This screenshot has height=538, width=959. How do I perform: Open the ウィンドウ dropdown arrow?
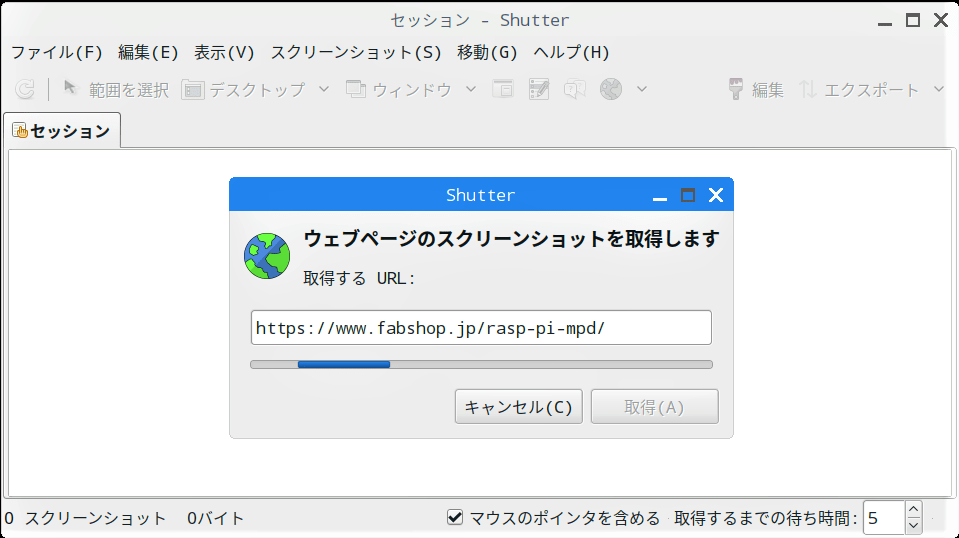pos(471,89)
